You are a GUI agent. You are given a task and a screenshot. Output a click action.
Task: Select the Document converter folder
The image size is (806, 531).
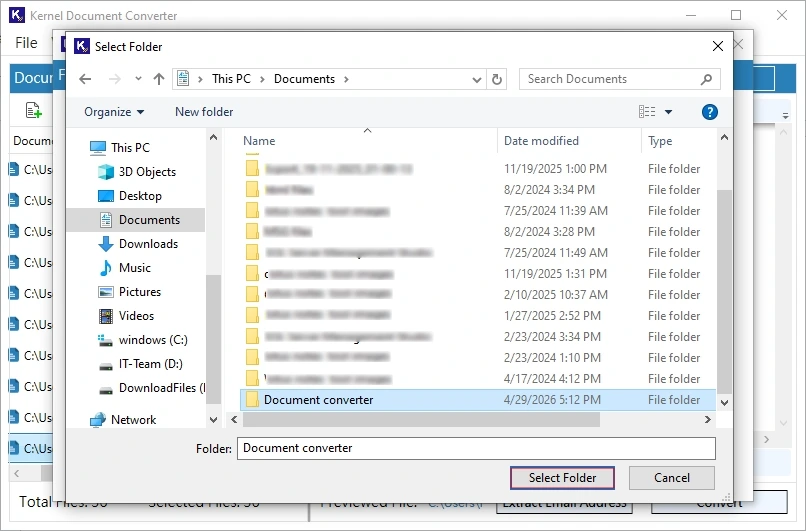click(478, 400)
